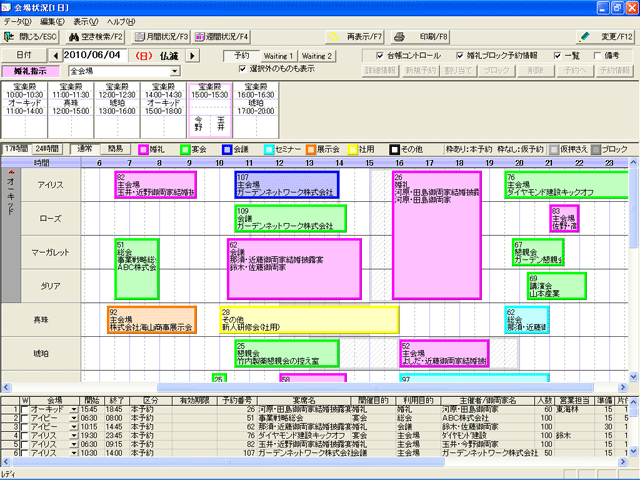Go to next date with right arrow
The height and width of the screenshot is (480, 640).
click(x=193, y=56)
